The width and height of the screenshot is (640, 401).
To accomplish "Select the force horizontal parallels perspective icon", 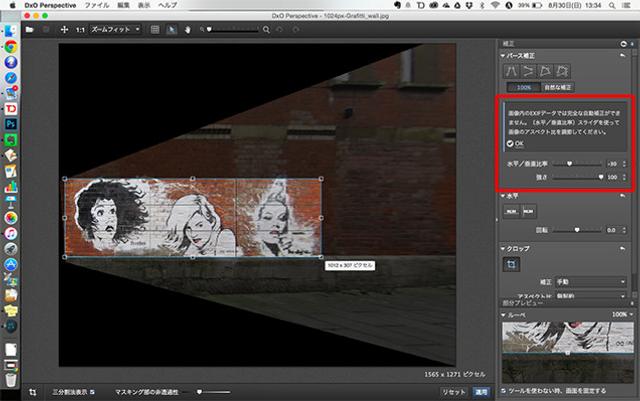I will tap(530, 72).
